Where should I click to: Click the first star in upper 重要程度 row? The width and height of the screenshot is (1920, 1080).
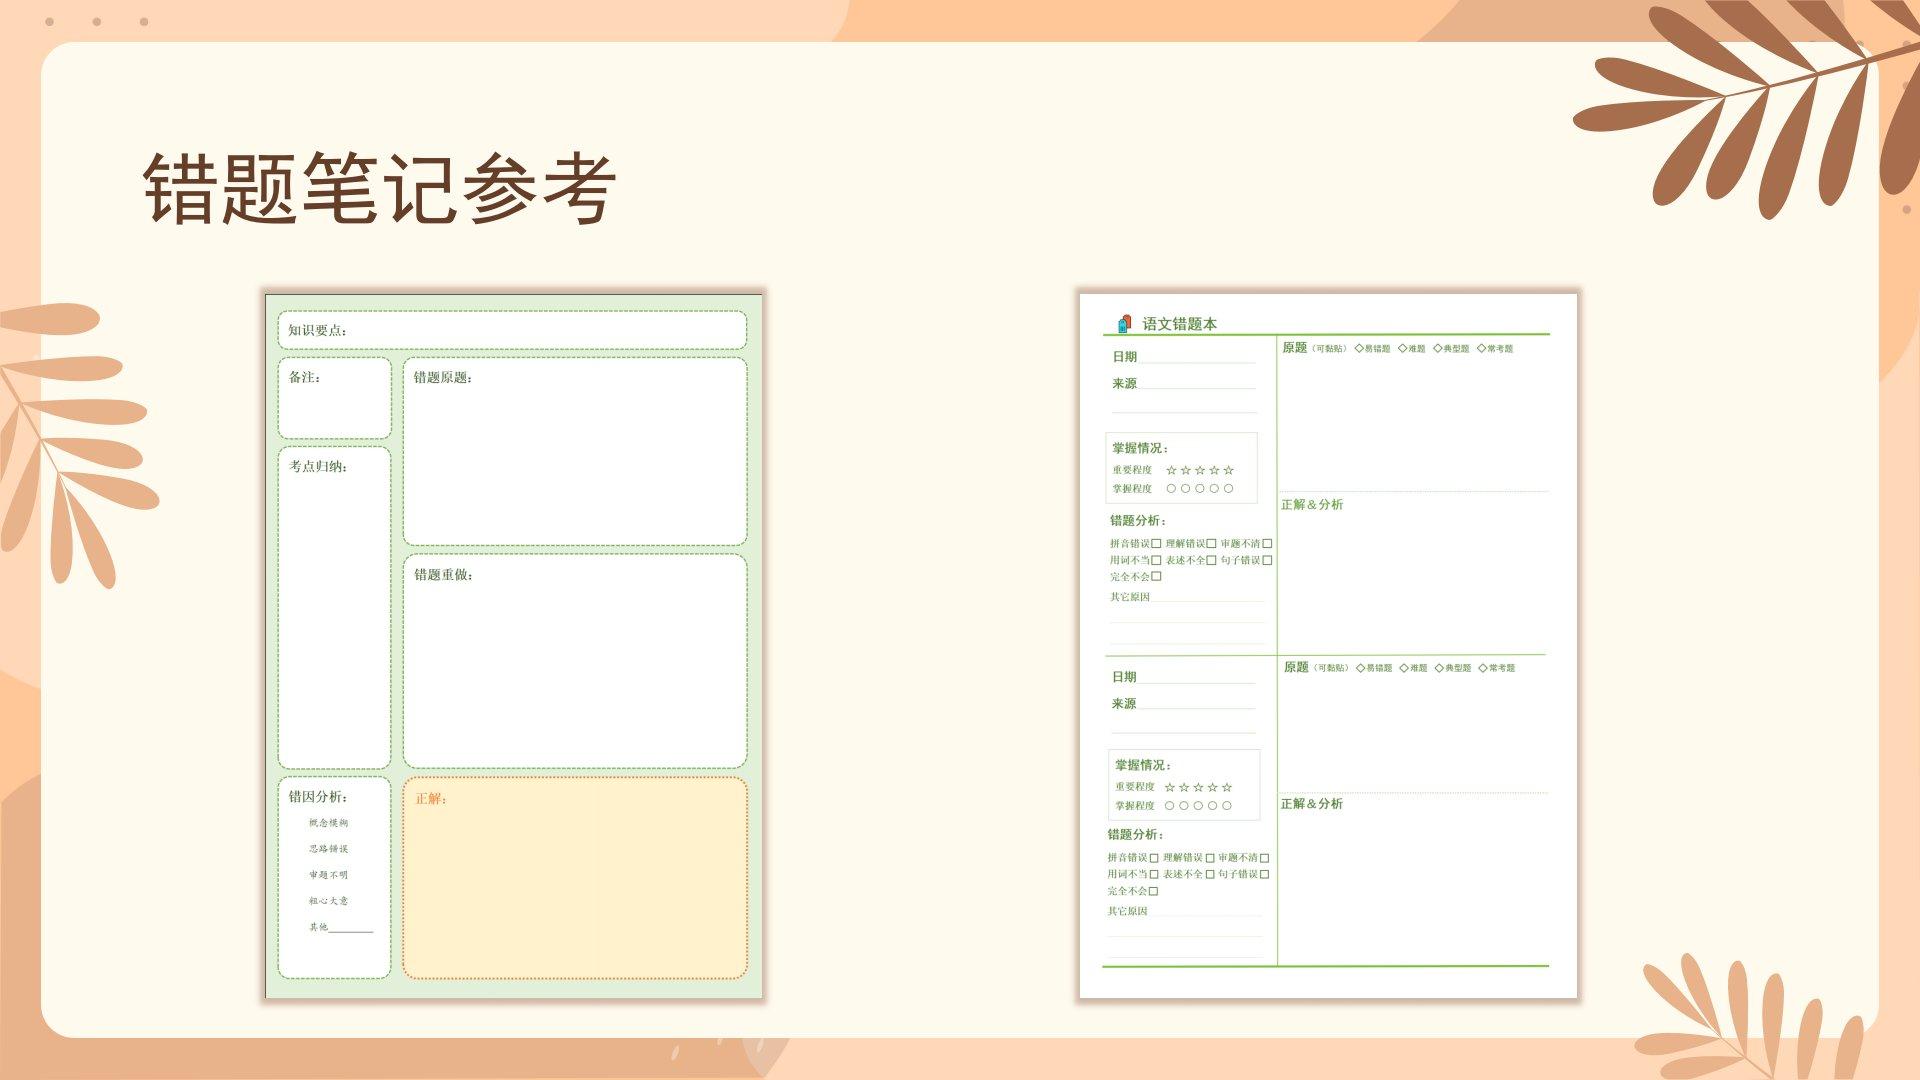point(1171,470)
